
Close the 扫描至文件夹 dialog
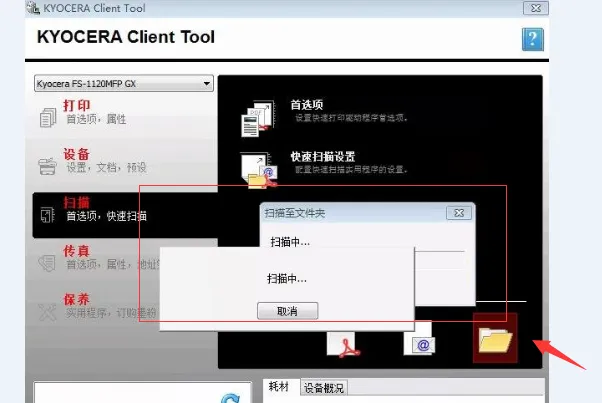pos(456,213)
